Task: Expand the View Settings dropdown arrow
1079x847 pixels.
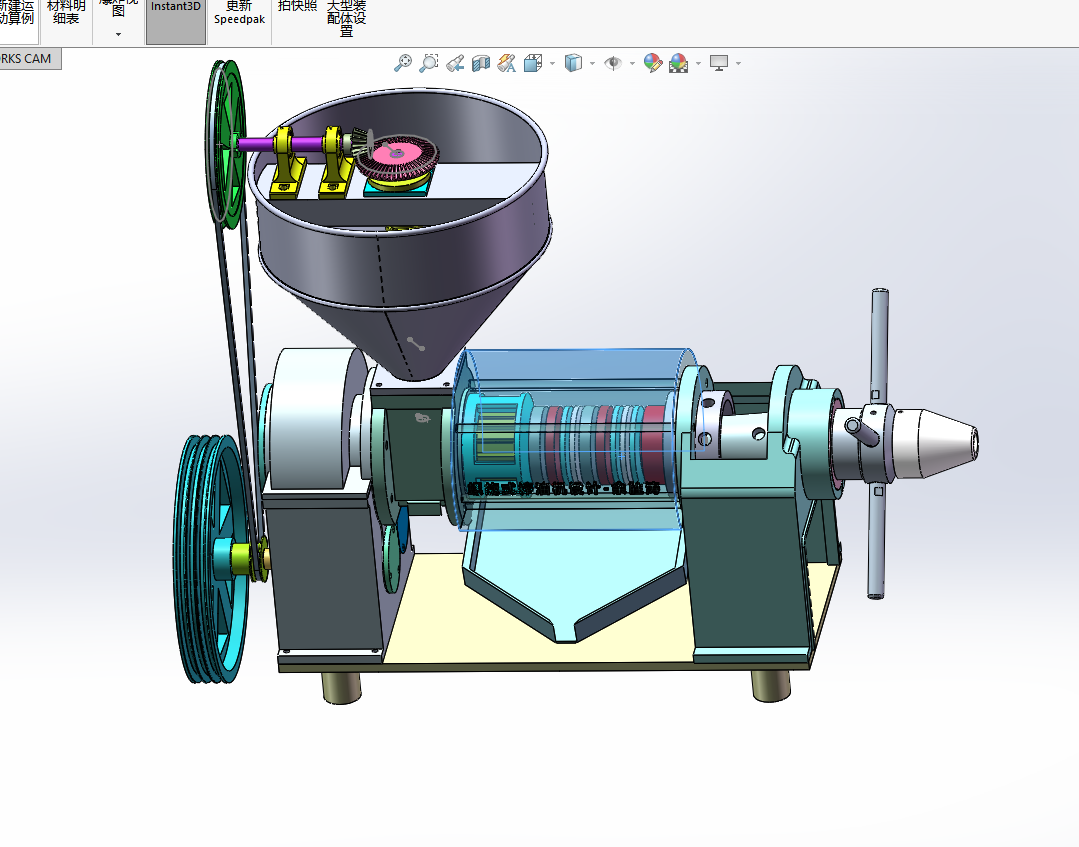Action: [738, 63]
